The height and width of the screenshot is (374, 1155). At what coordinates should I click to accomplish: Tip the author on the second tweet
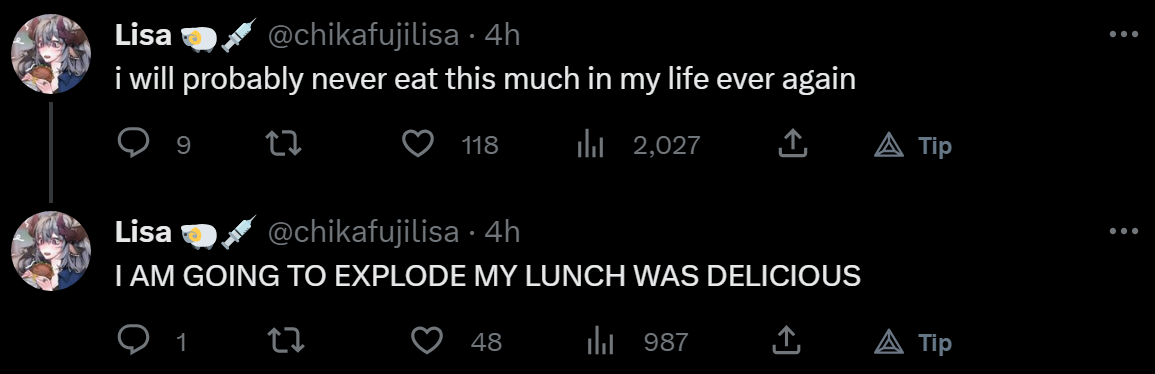913,342
